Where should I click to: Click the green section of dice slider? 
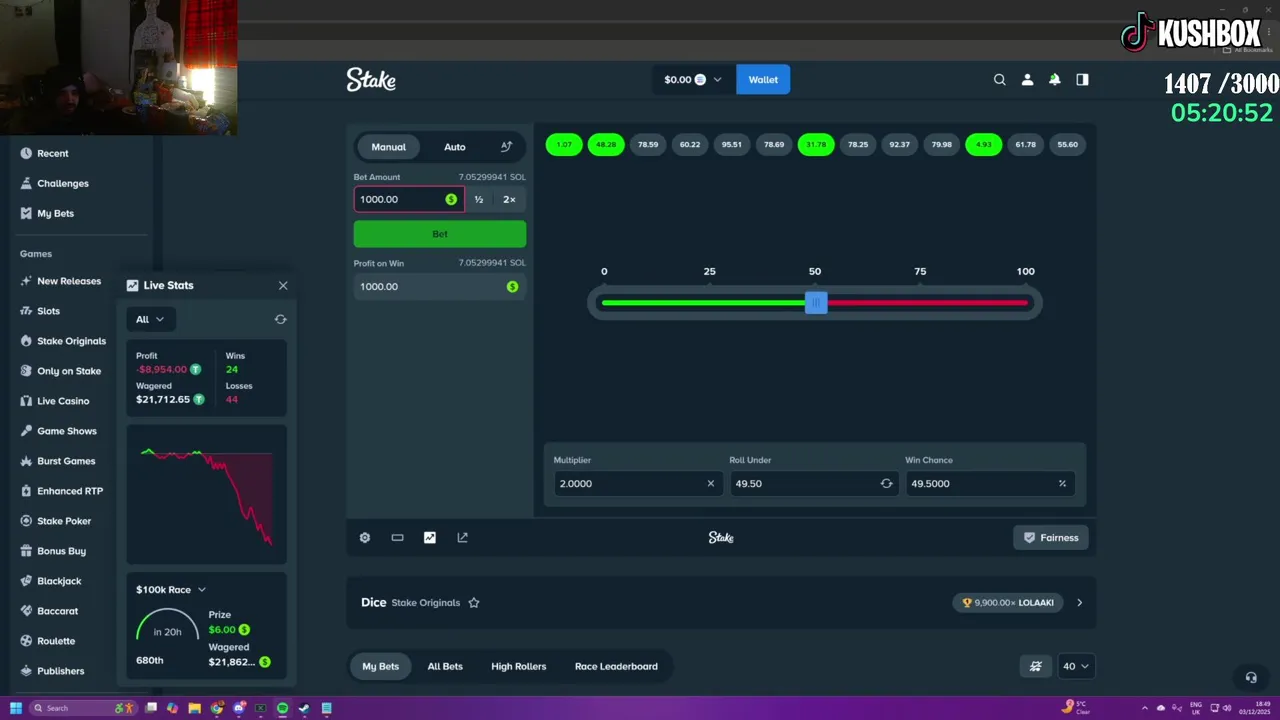click(x=703, y=302)
